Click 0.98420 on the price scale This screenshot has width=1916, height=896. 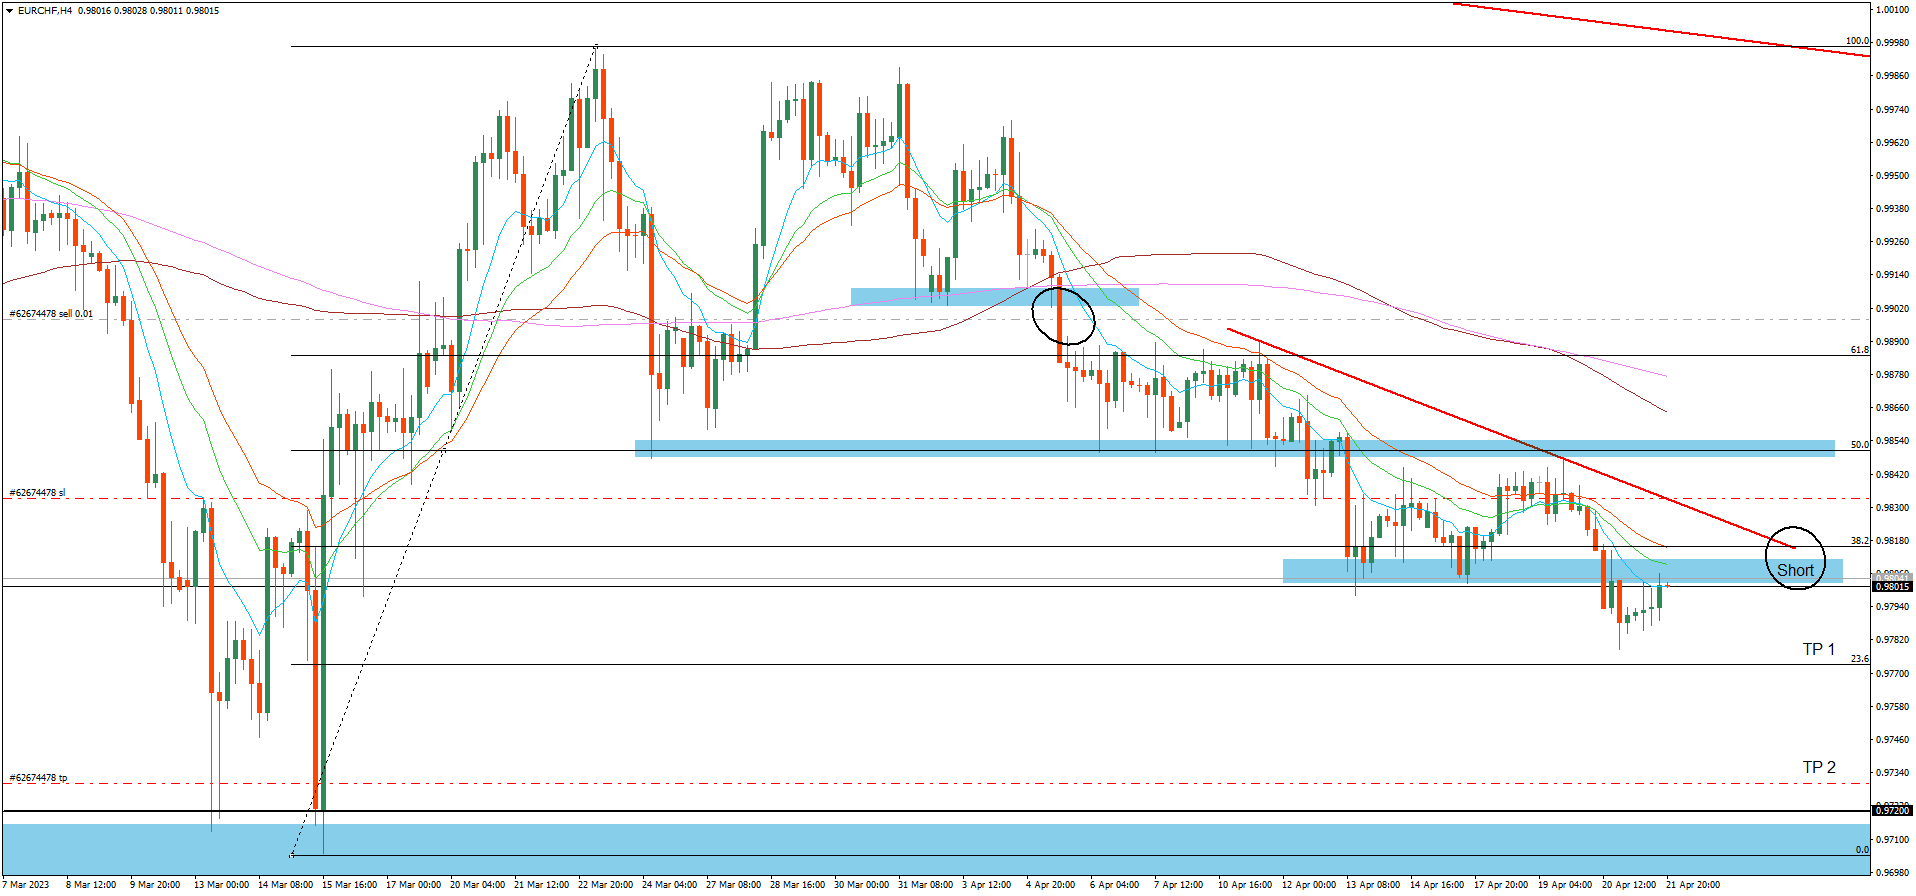tap(1892, 475)
